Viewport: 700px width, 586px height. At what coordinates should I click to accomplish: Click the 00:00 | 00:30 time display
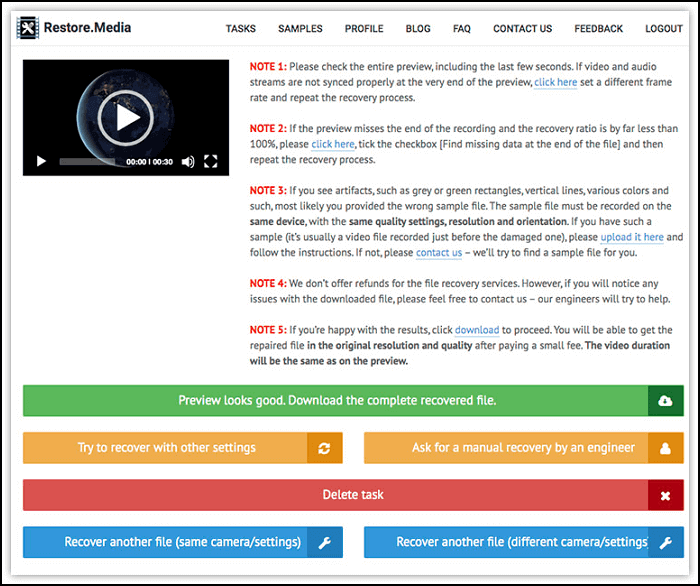(149, 162)
